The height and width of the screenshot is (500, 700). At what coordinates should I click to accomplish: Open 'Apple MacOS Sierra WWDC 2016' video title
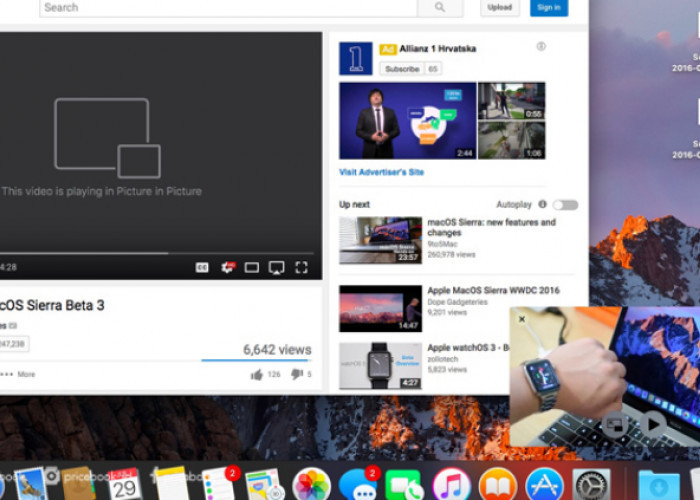[493, 290]
